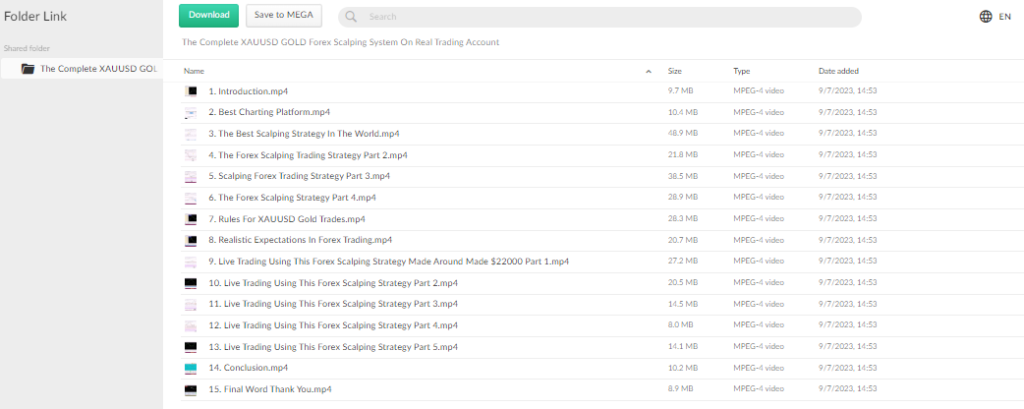Click the folder path breadcrumb under toolbar
The width and height of the screenshot is (1024, 409).
click(340, 42)
